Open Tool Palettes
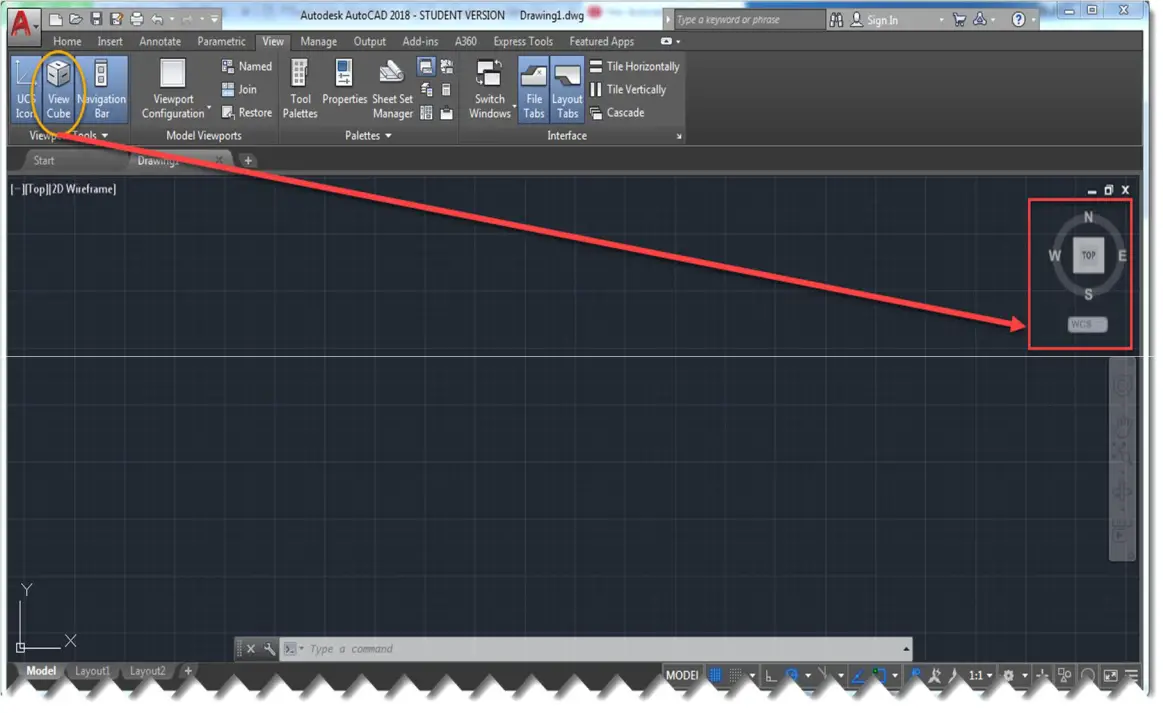1163x713 pixels. [300, 89]
